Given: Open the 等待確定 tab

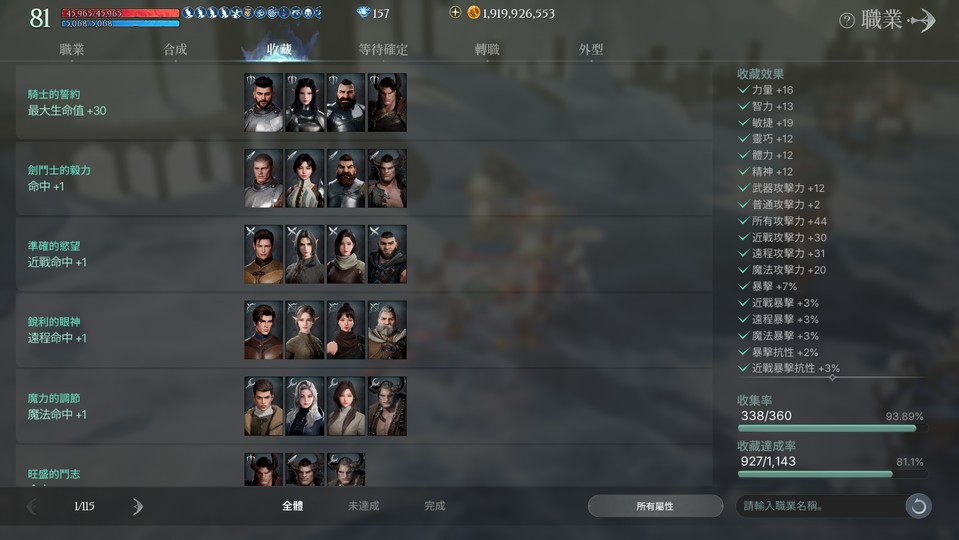Looking at the screenshot, I should point(383,50).
